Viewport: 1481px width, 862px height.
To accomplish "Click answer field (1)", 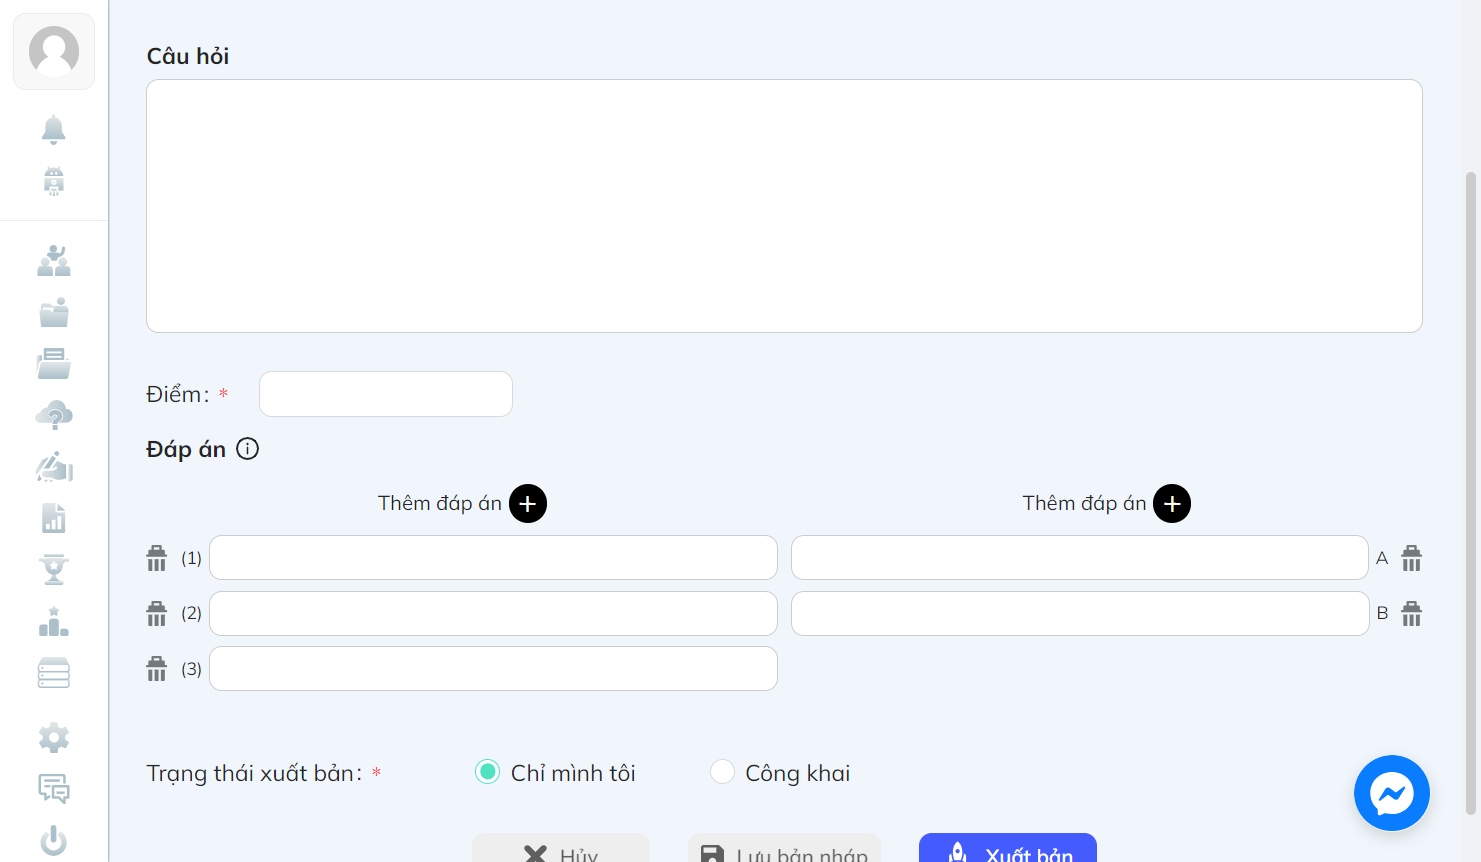I will [x=493, y=557].
